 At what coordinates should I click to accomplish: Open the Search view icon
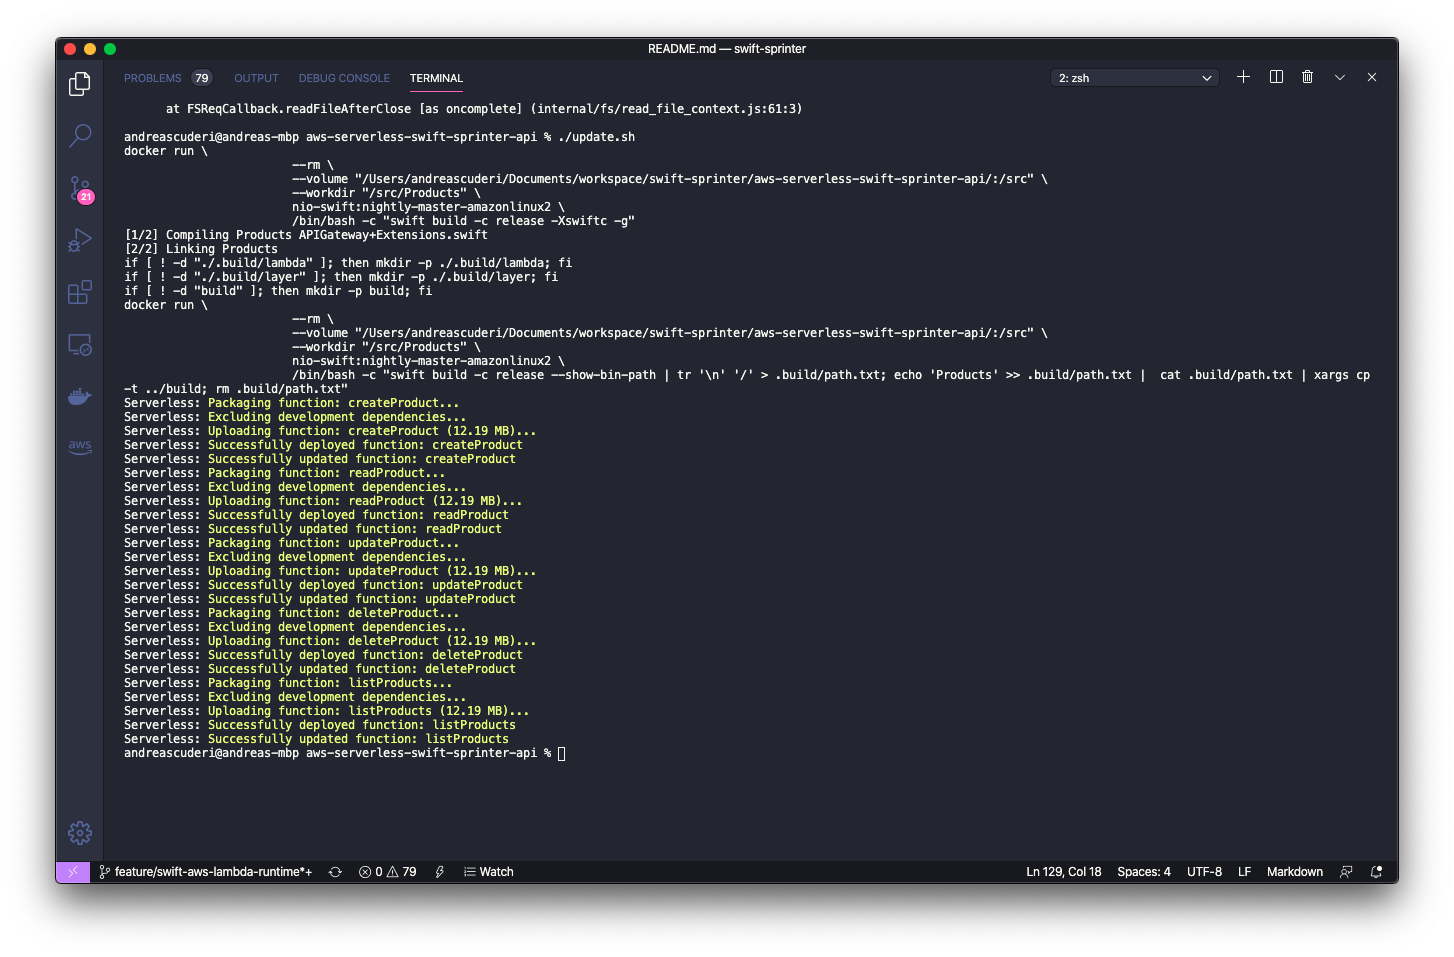[x=80, y=136]
